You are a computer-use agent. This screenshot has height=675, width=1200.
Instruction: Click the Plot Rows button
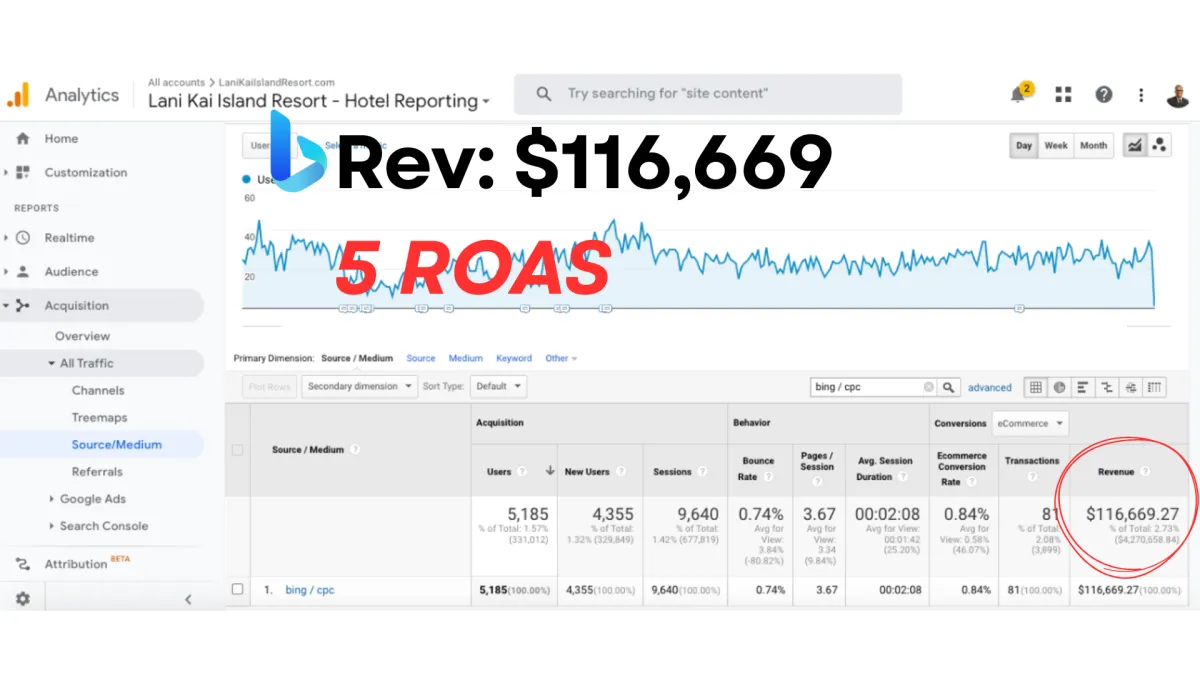coord(269,386)
